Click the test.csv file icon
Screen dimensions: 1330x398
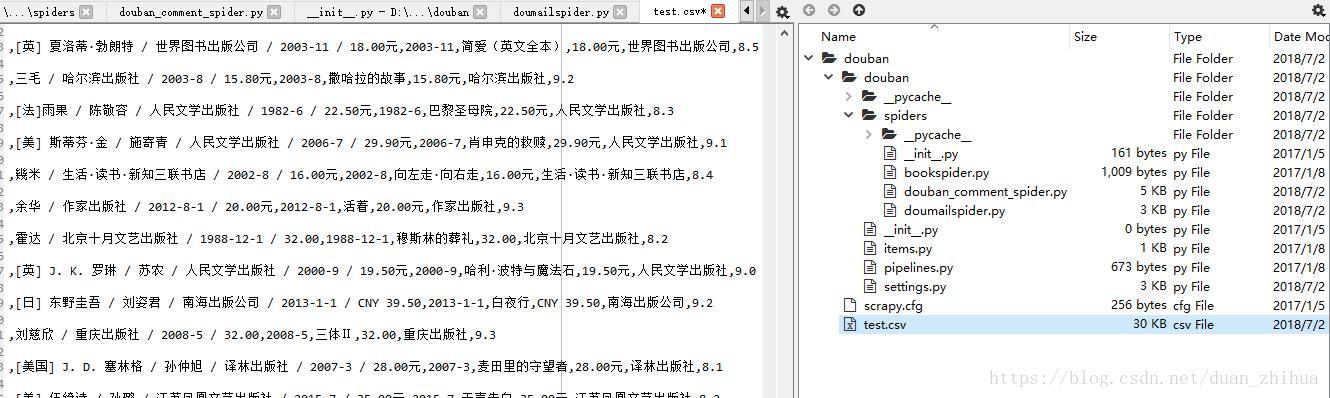pyautogui.click(x=850, y=324)
